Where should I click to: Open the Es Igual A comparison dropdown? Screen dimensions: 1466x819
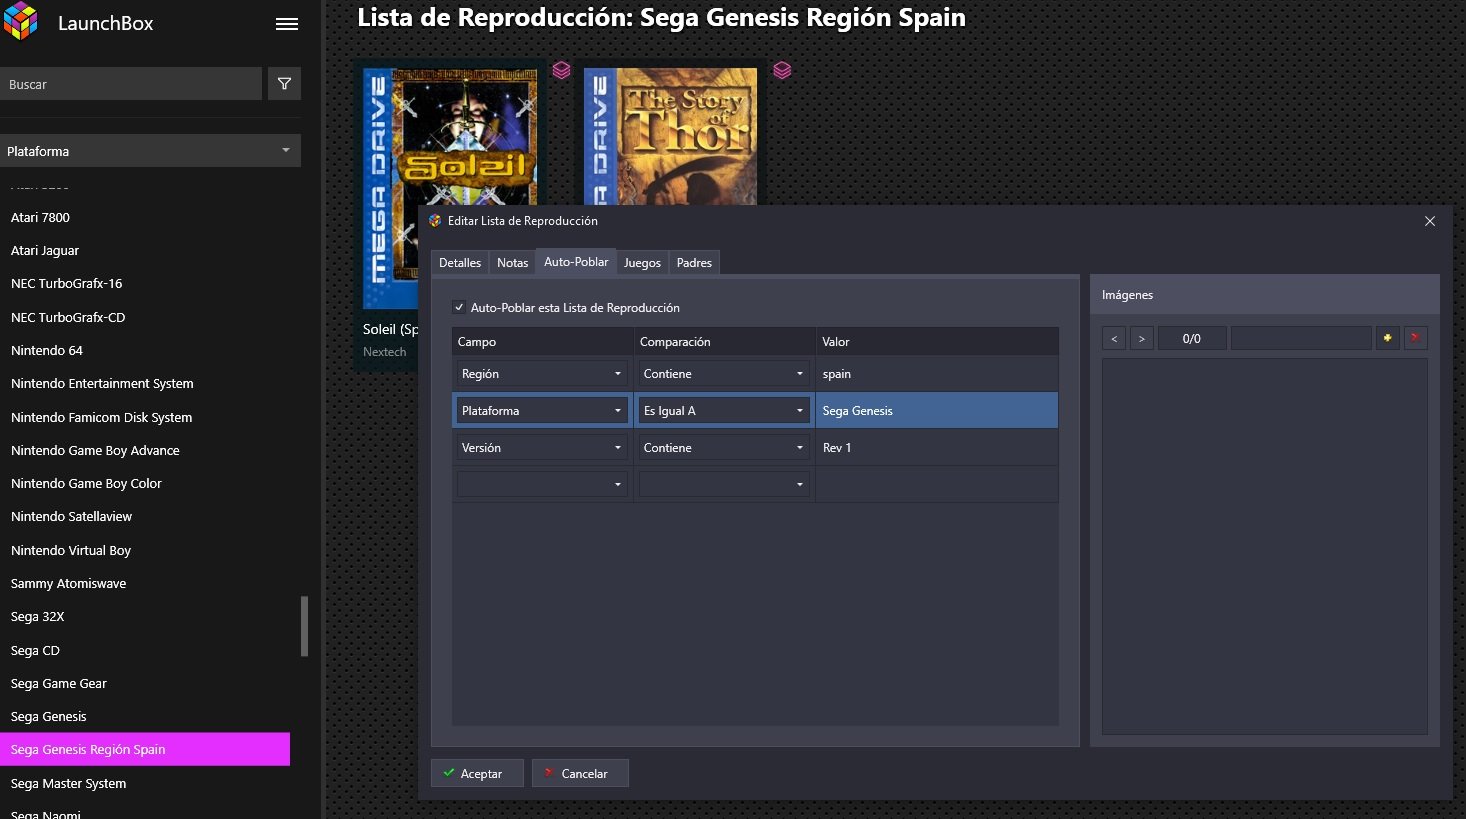pos(724,411)
